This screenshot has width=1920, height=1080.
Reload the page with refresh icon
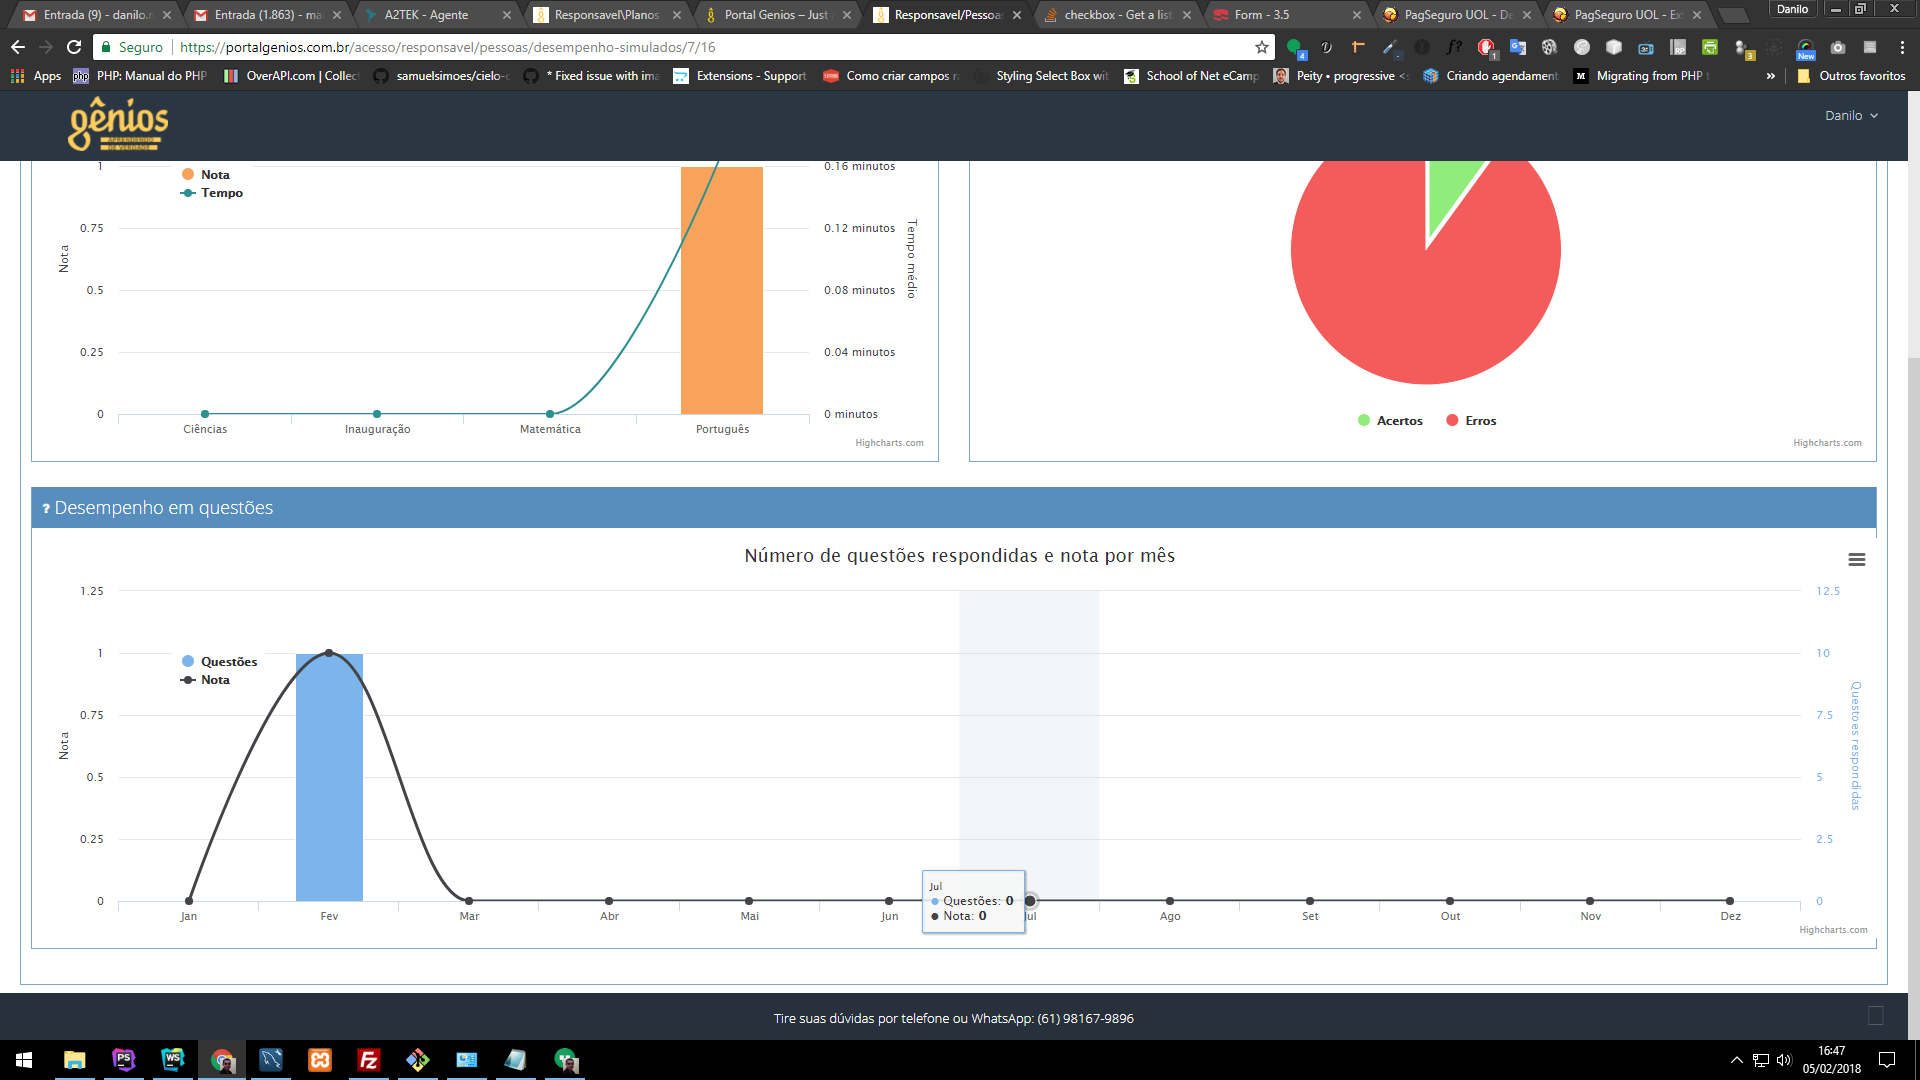(x=74, y=47)
